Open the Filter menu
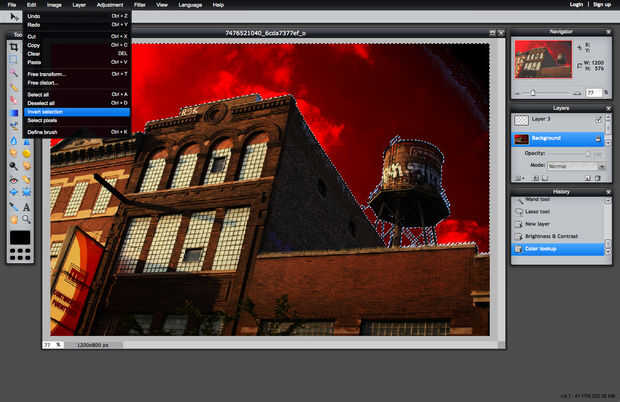Image resolution: width=620 pixels, height=402 pixels. (x=140, y=5)
